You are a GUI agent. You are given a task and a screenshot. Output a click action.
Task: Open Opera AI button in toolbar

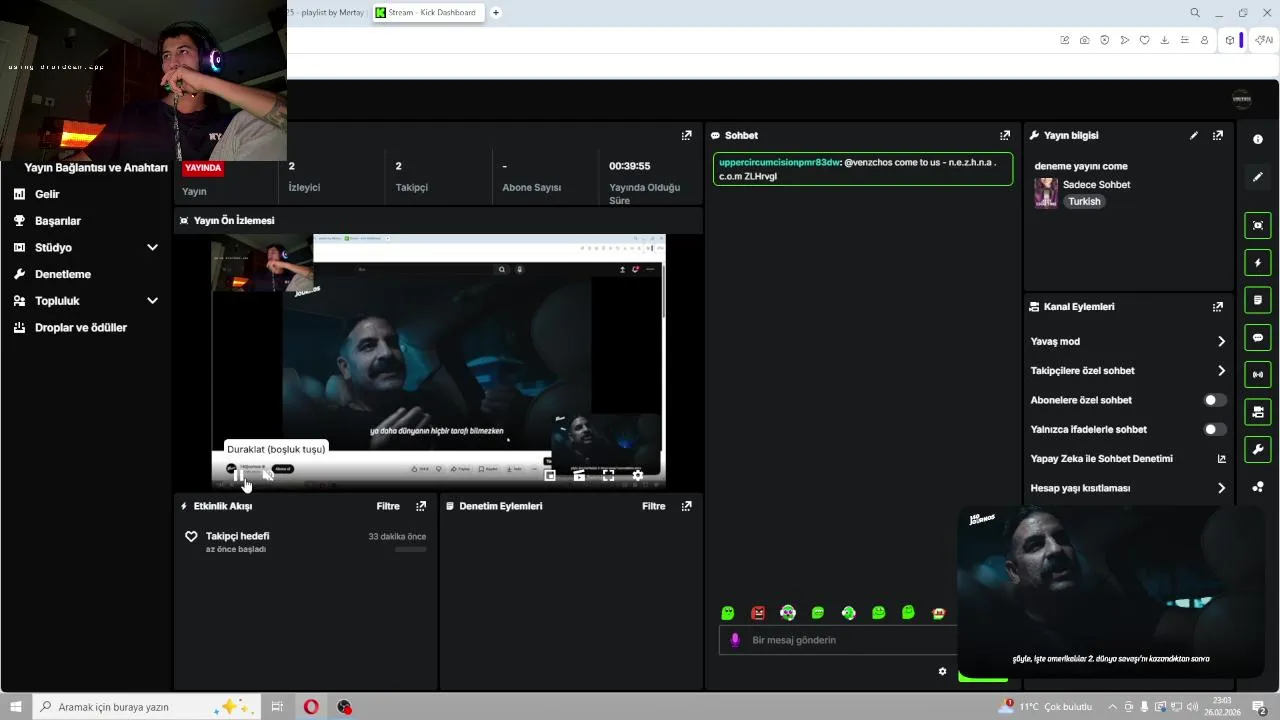point(1263,40)
